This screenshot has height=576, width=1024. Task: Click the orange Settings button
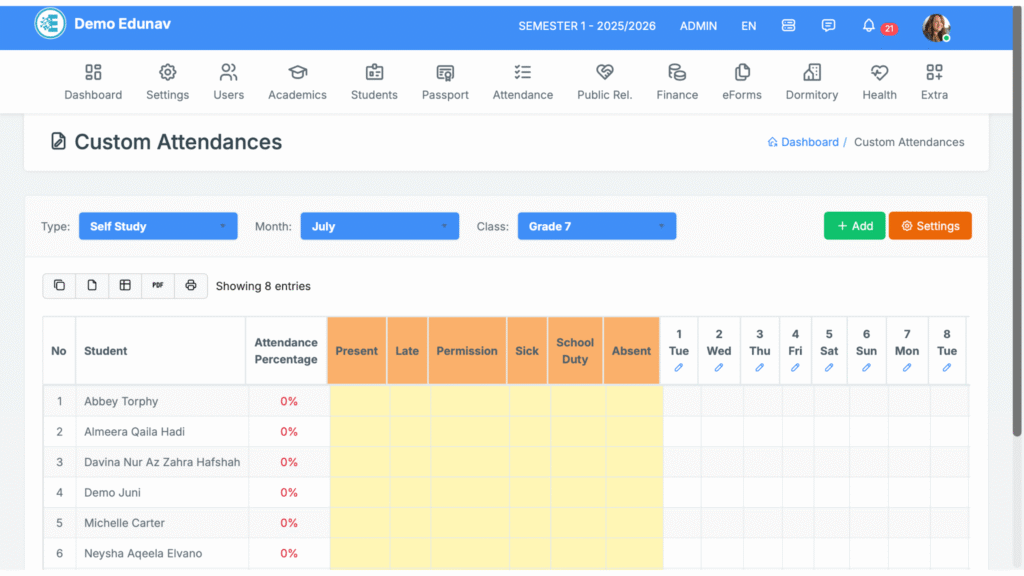[x=930, y=226]
